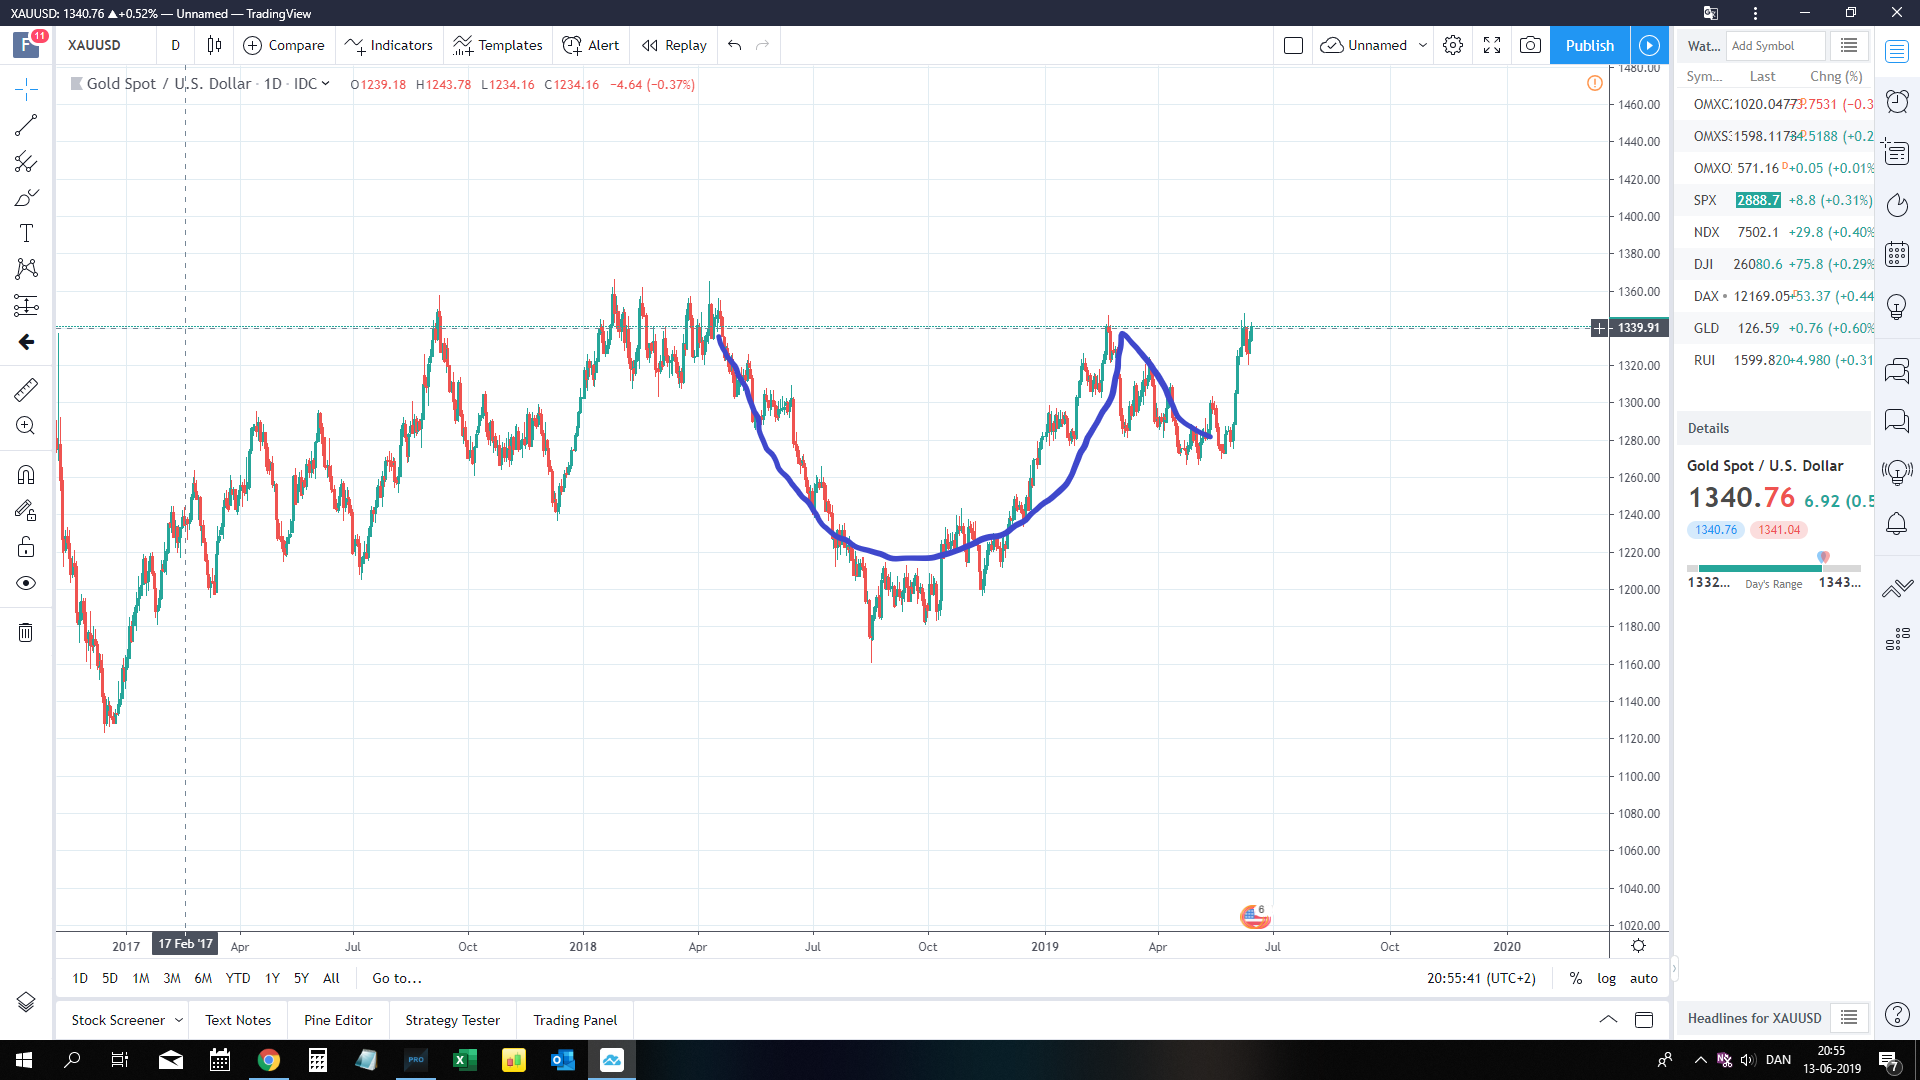Open the Pine Editor tab
This screenshot has height=1080, width=1920.
(x=338, y=1020)
